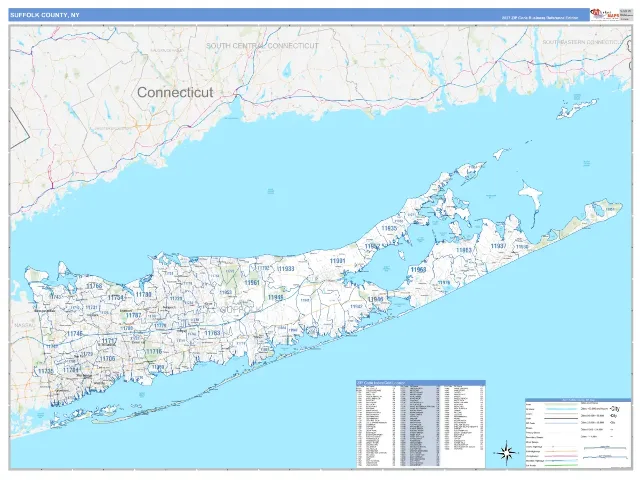
Task: Click the SUFFOLK COUNTY, NY title
Action: [x=45, y=15]
